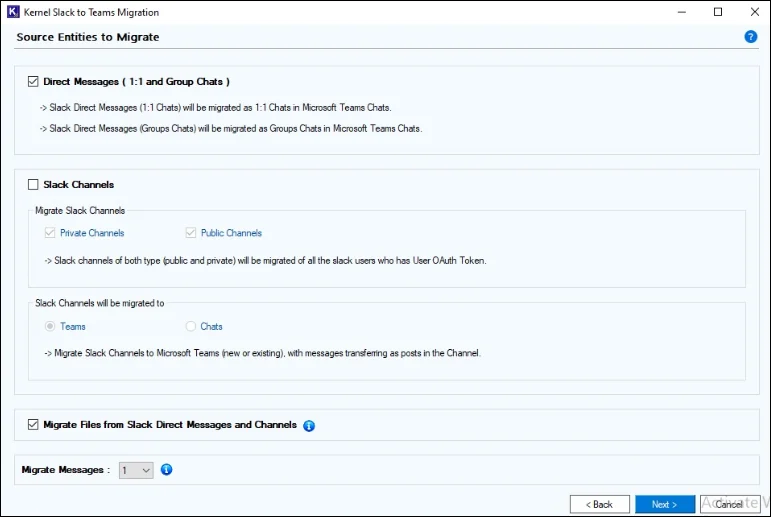Expand the Migrate Messages dropdown
The height and width of the screenshot is (517, 771).
point(136,470)
